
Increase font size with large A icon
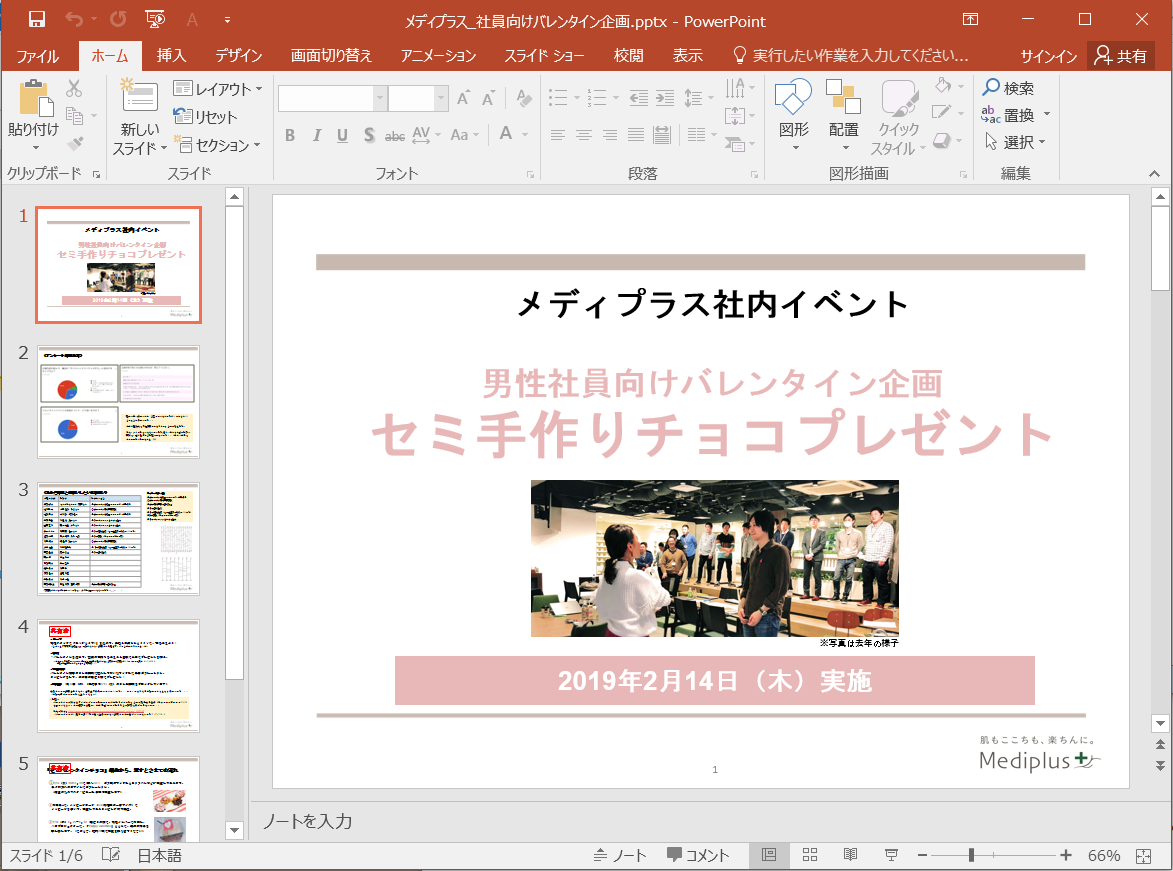coord(464,97)
